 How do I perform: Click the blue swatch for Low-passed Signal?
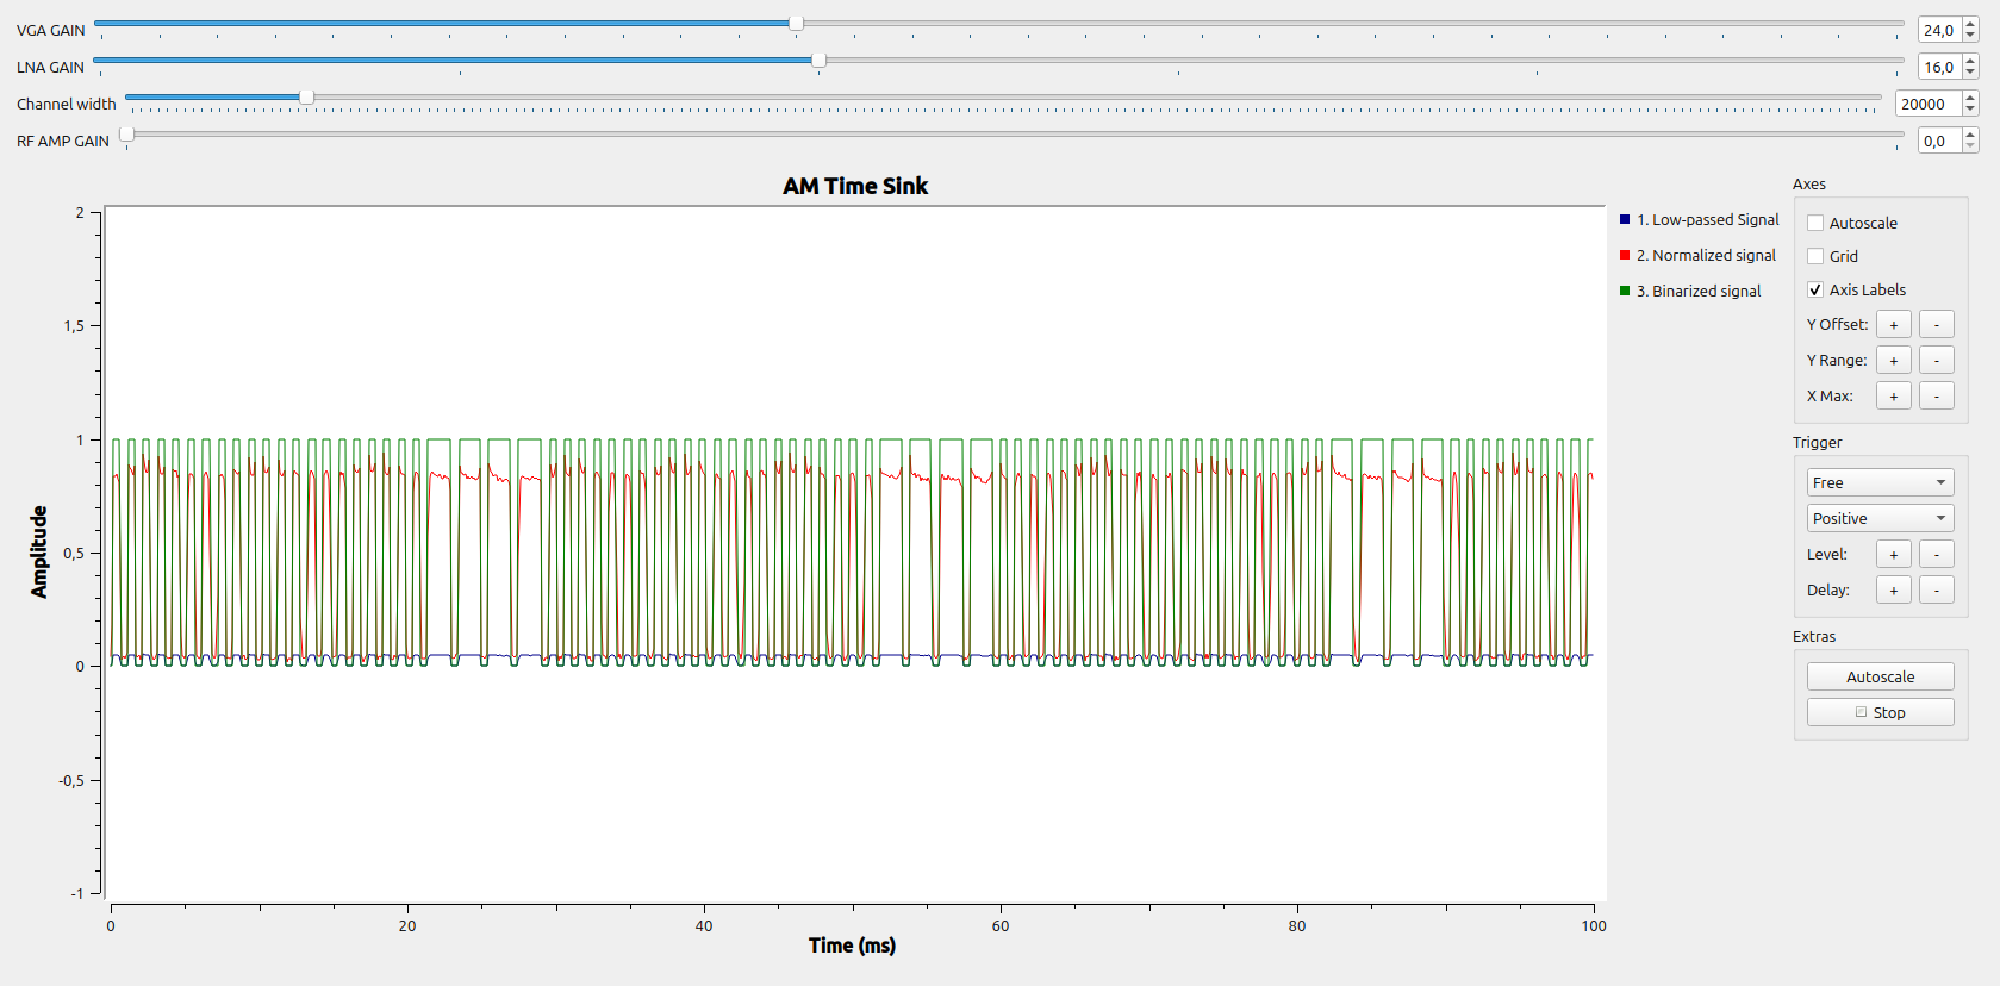pos(1625,218)
